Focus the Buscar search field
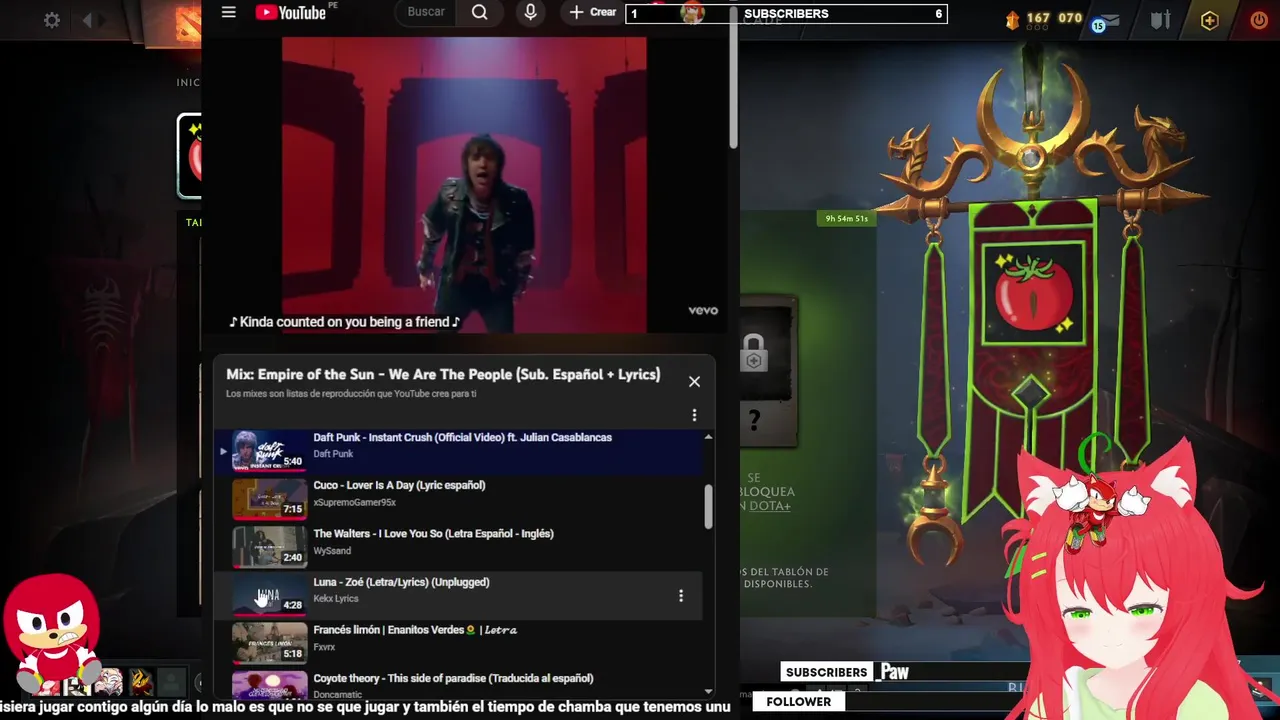The height and width of the screenshot is (720, 1280). point(427,12)
